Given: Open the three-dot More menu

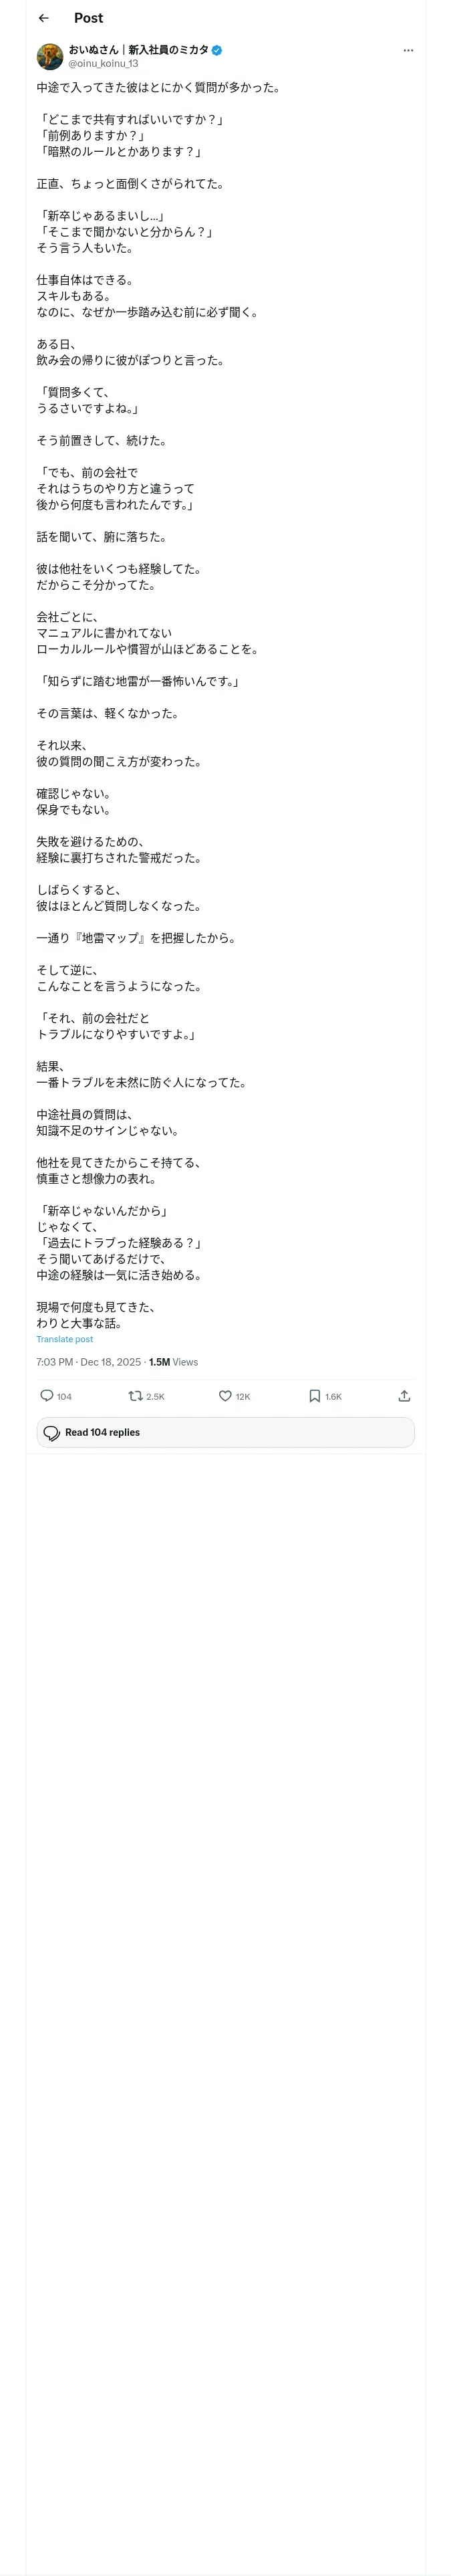Looking at the screenshot, I should click(407, 50).
